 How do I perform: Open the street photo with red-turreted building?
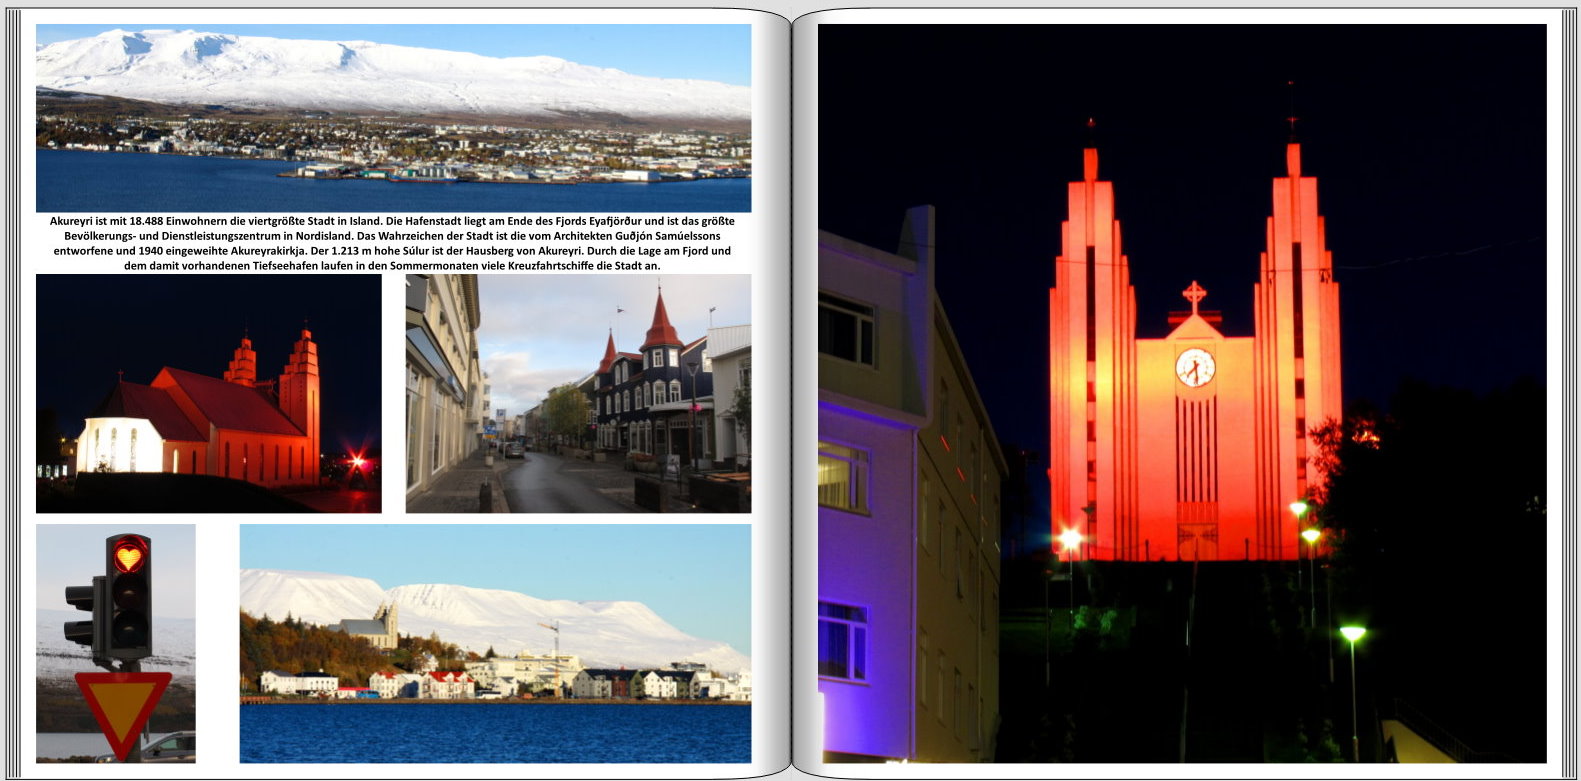pos(578,393)
